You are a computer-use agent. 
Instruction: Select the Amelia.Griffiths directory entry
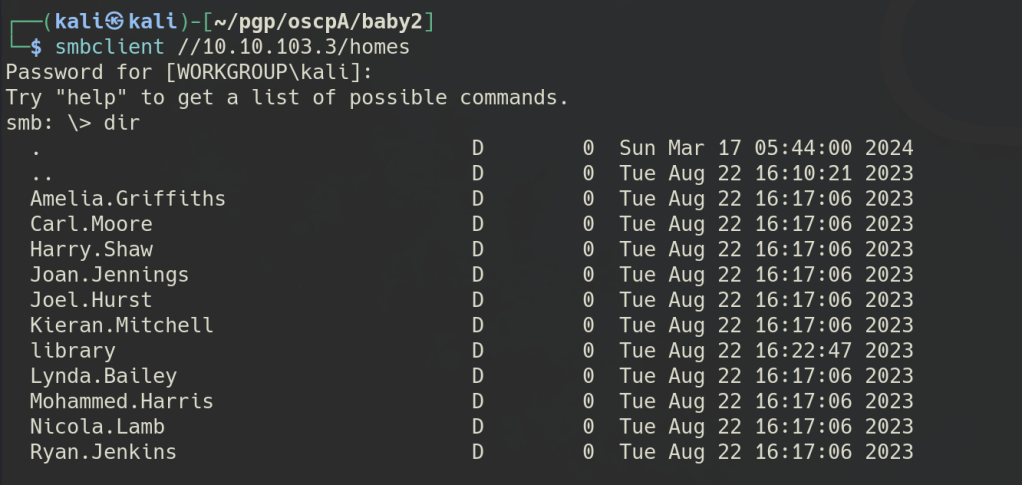pos(127,199)
